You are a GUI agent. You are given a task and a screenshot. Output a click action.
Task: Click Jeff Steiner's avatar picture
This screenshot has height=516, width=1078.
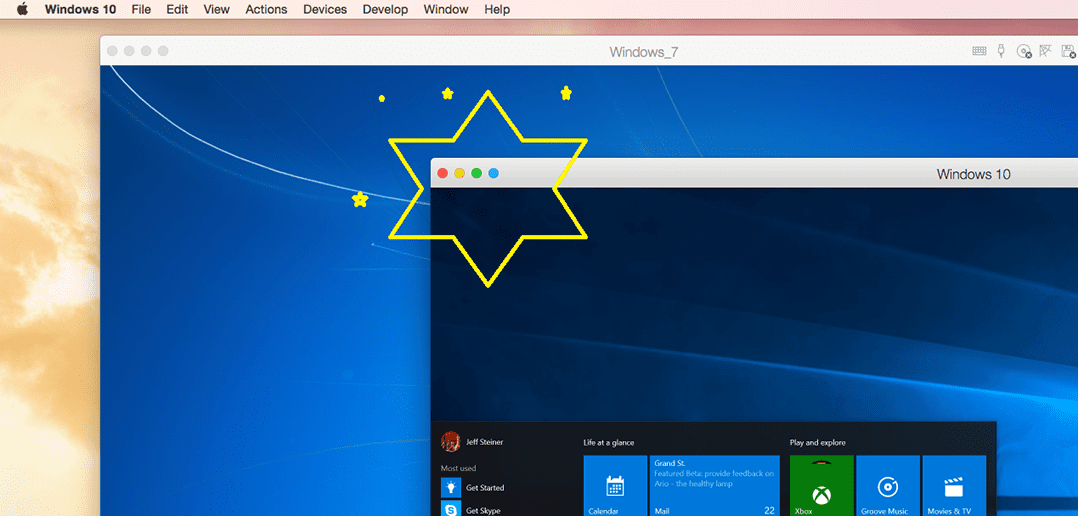pyautogui.click(x=451, y=442)
